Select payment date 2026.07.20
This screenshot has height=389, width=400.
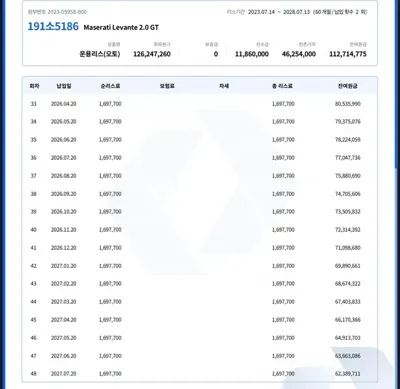[64, 158]
